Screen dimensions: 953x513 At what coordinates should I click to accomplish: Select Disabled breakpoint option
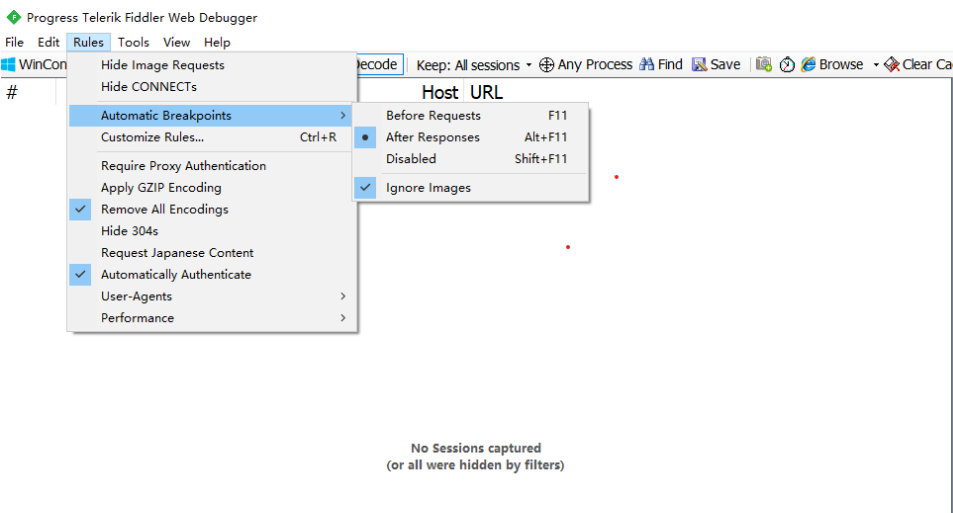(471, 159)
